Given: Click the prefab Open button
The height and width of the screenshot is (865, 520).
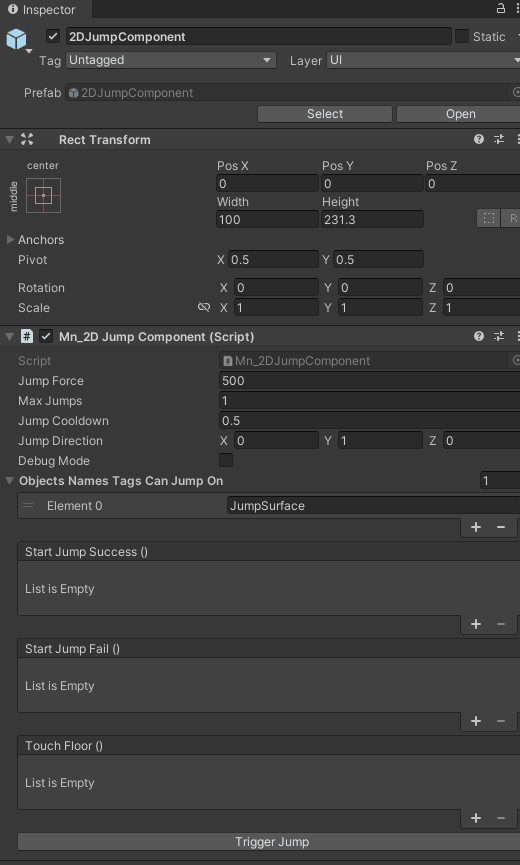Looking at the screenshot, I should click(x=458, y=114).
